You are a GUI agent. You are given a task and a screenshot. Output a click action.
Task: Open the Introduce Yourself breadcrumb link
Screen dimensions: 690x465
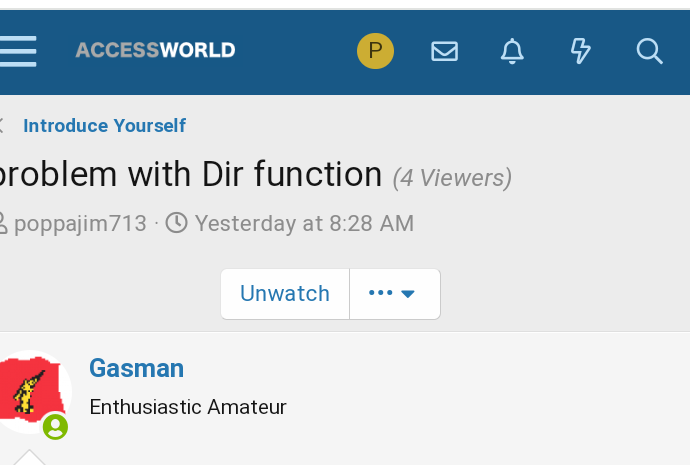coord(104,126)
